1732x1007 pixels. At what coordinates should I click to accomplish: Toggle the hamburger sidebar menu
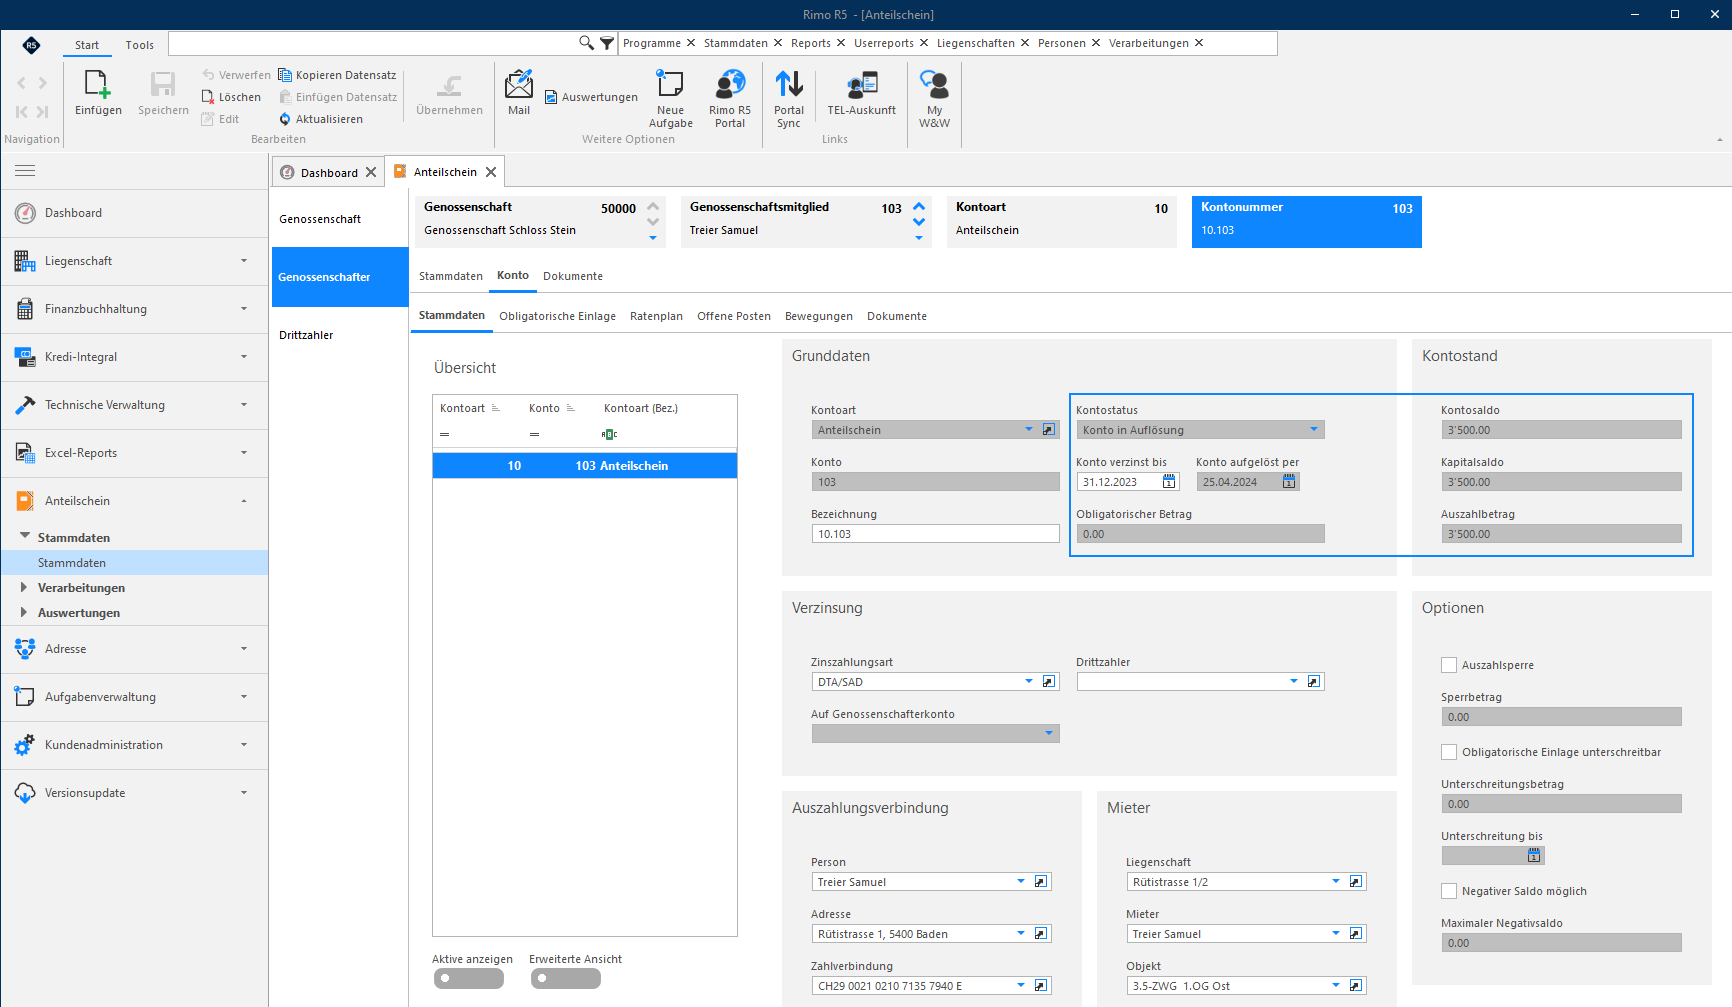coord(25,170)
